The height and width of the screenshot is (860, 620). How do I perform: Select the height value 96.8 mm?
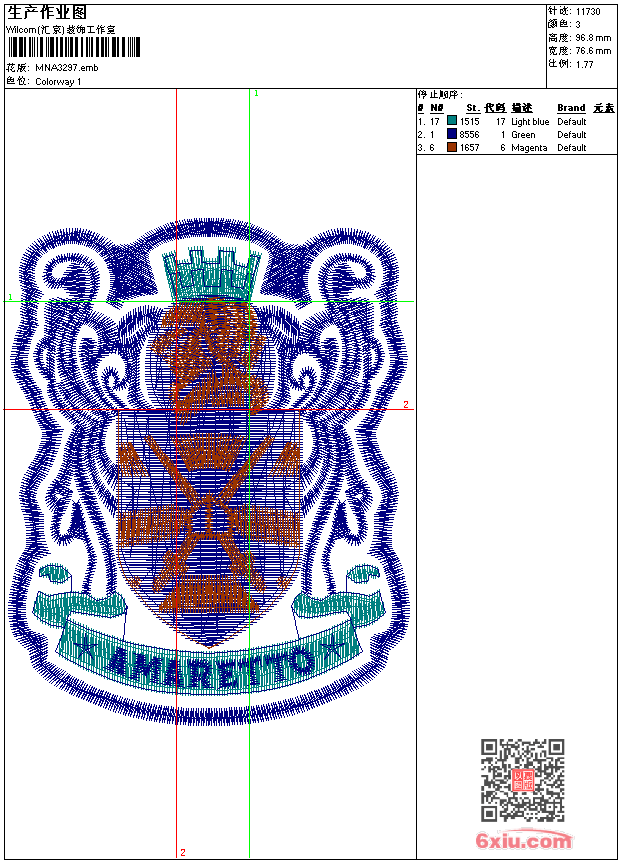coord(593,38)
